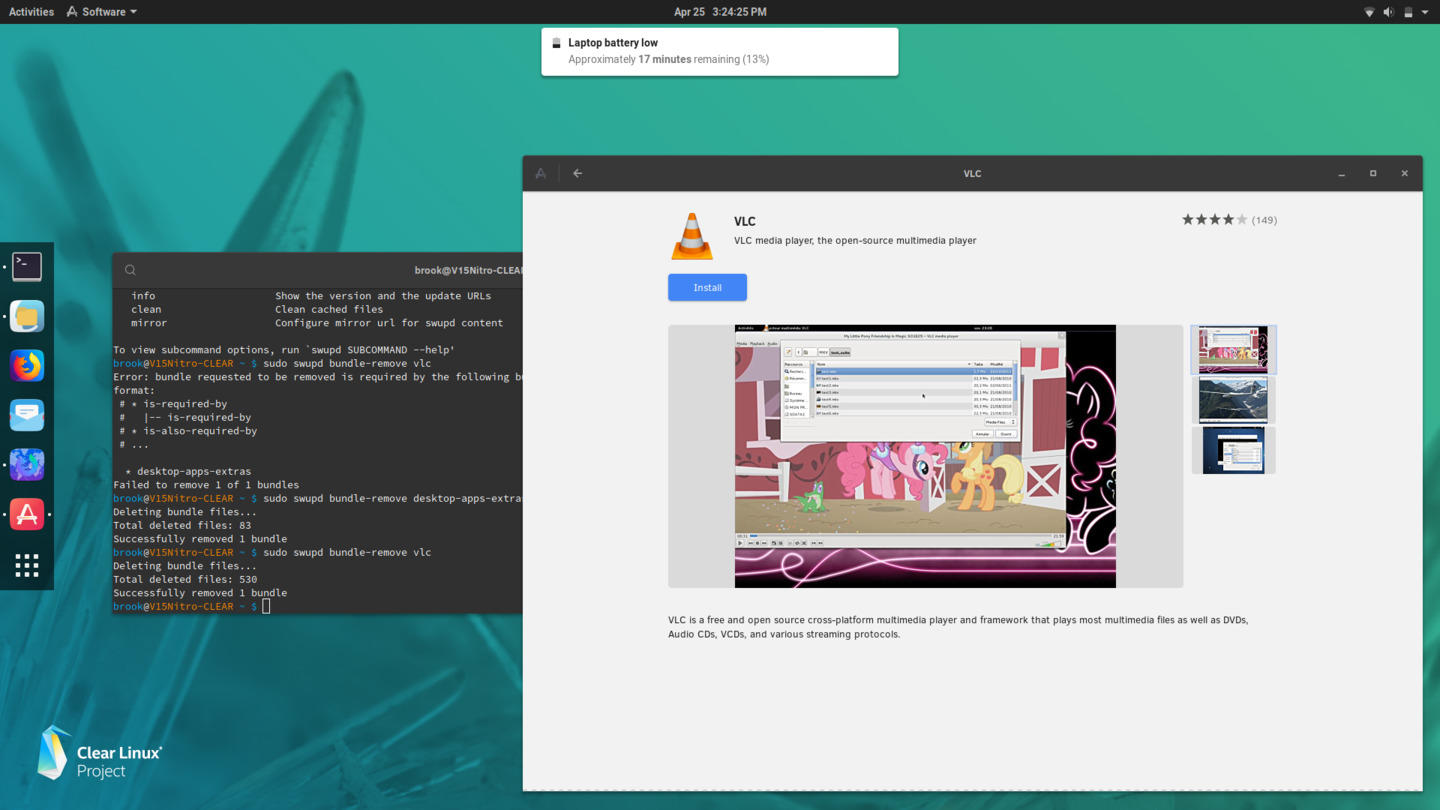Maximize the Software window

1373,173
